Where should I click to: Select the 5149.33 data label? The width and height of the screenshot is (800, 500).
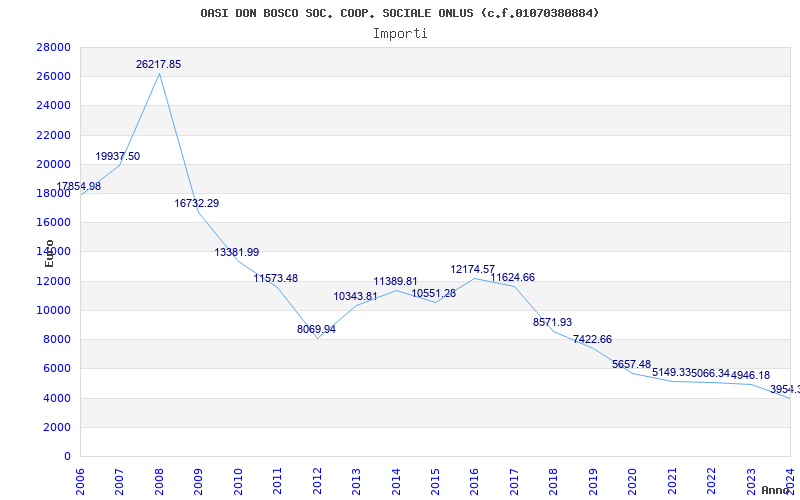[x=671, y=372]
